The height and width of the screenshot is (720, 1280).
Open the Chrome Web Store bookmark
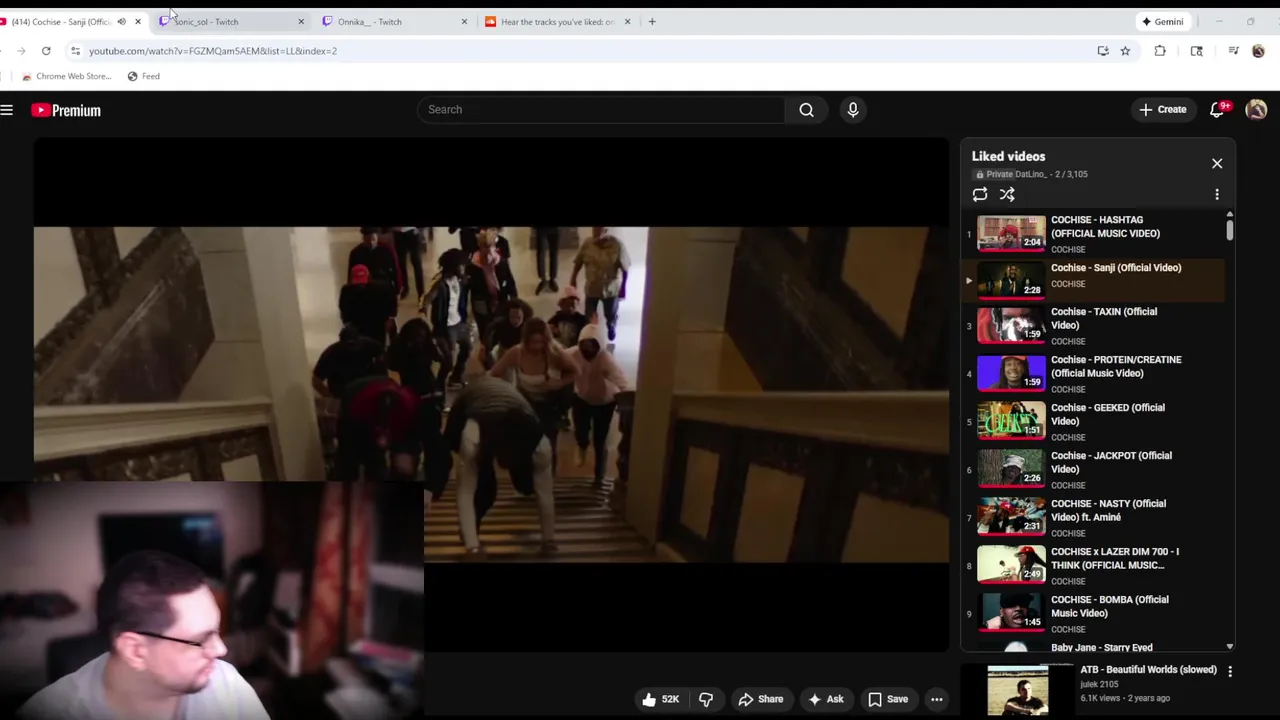click(66, 76)
